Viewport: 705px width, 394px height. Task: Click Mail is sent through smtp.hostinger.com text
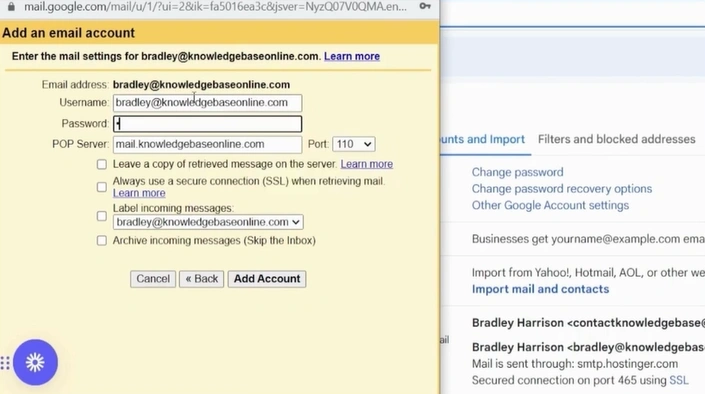tap(575, 364)
